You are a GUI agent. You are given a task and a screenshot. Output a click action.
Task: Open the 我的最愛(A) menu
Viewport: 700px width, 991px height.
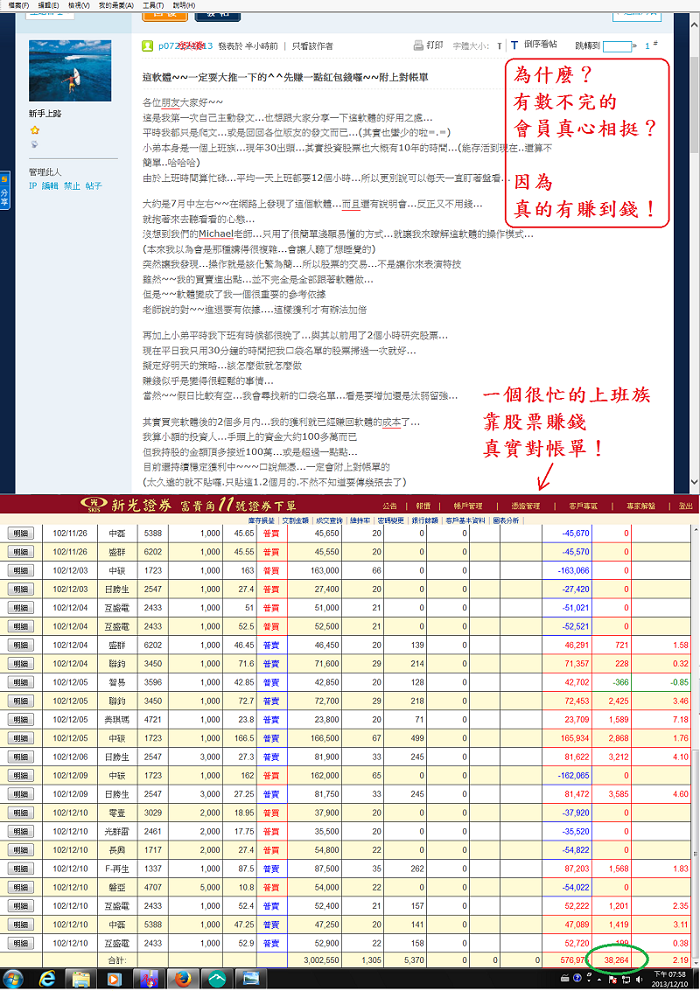116,5
